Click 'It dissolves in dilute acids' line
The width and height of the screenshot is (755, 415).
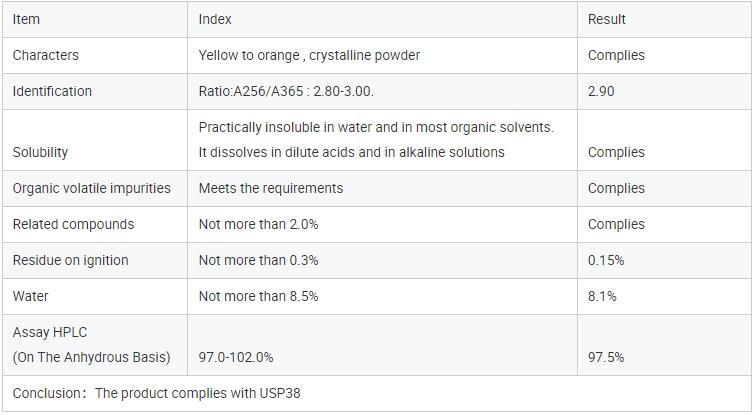[x=351, y=152]
